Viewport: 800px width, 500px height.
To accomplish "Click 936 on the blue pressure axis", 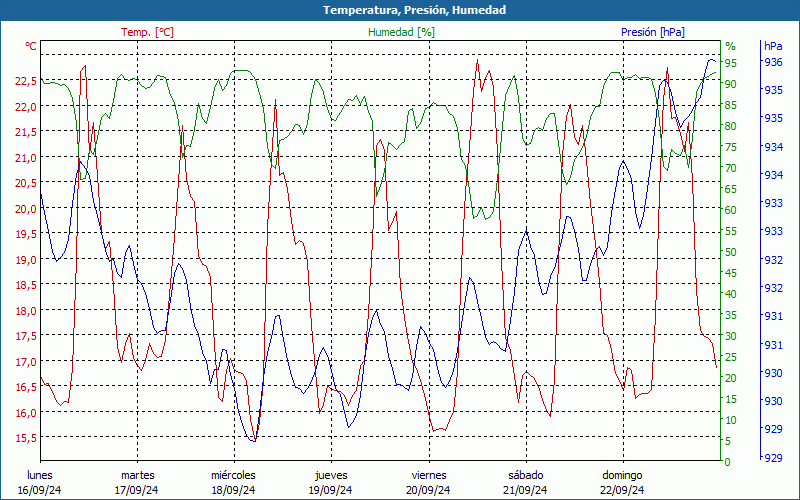I will [x=772, y=62].
